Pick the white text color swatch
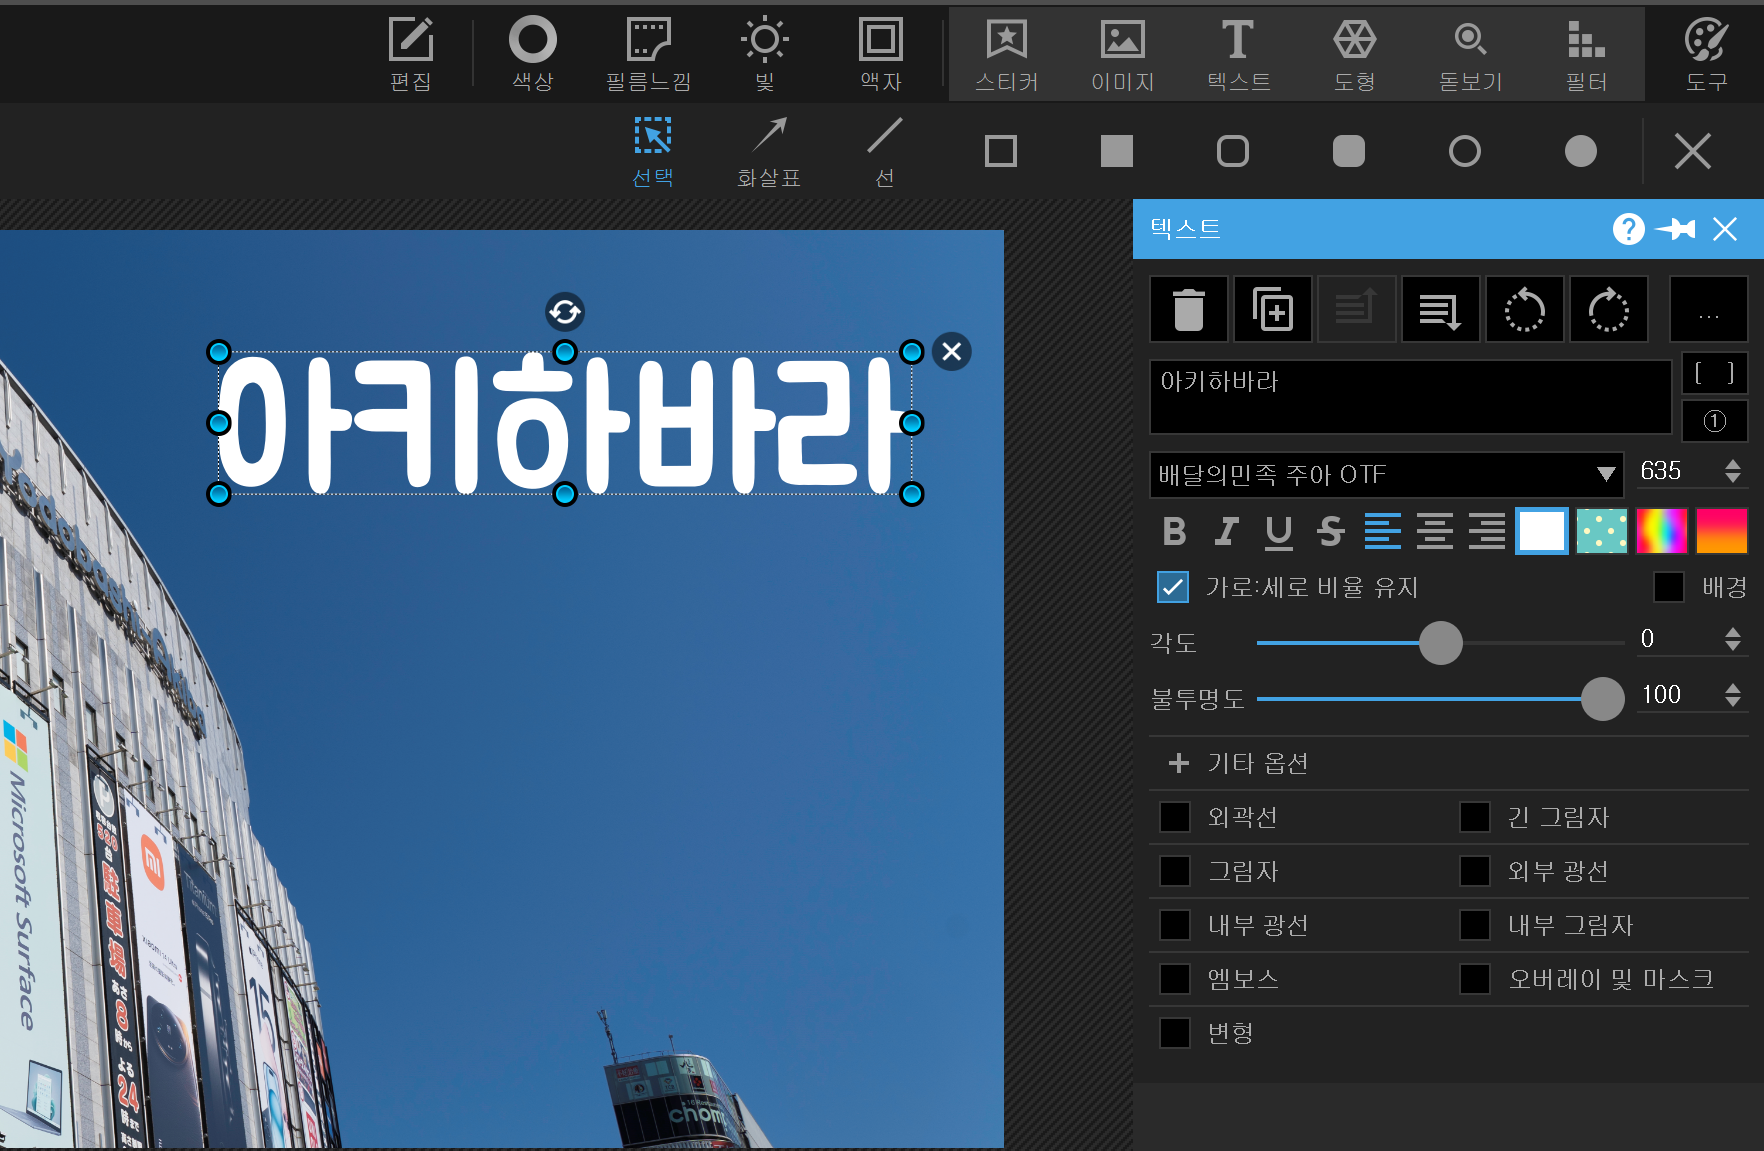The height and width of the screenshot is (1151, 1764). point(1542,531)
